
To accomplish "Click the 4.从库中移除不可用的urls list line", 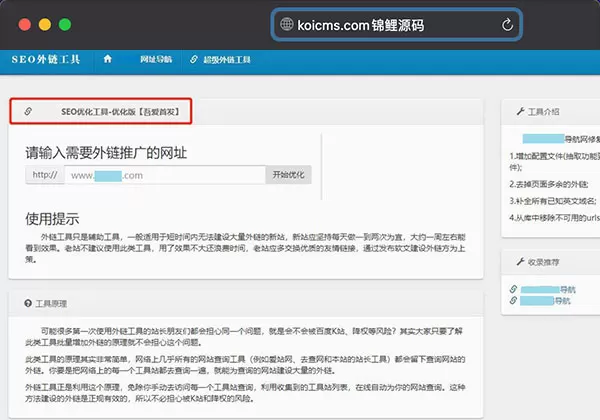I will [554, 218].
